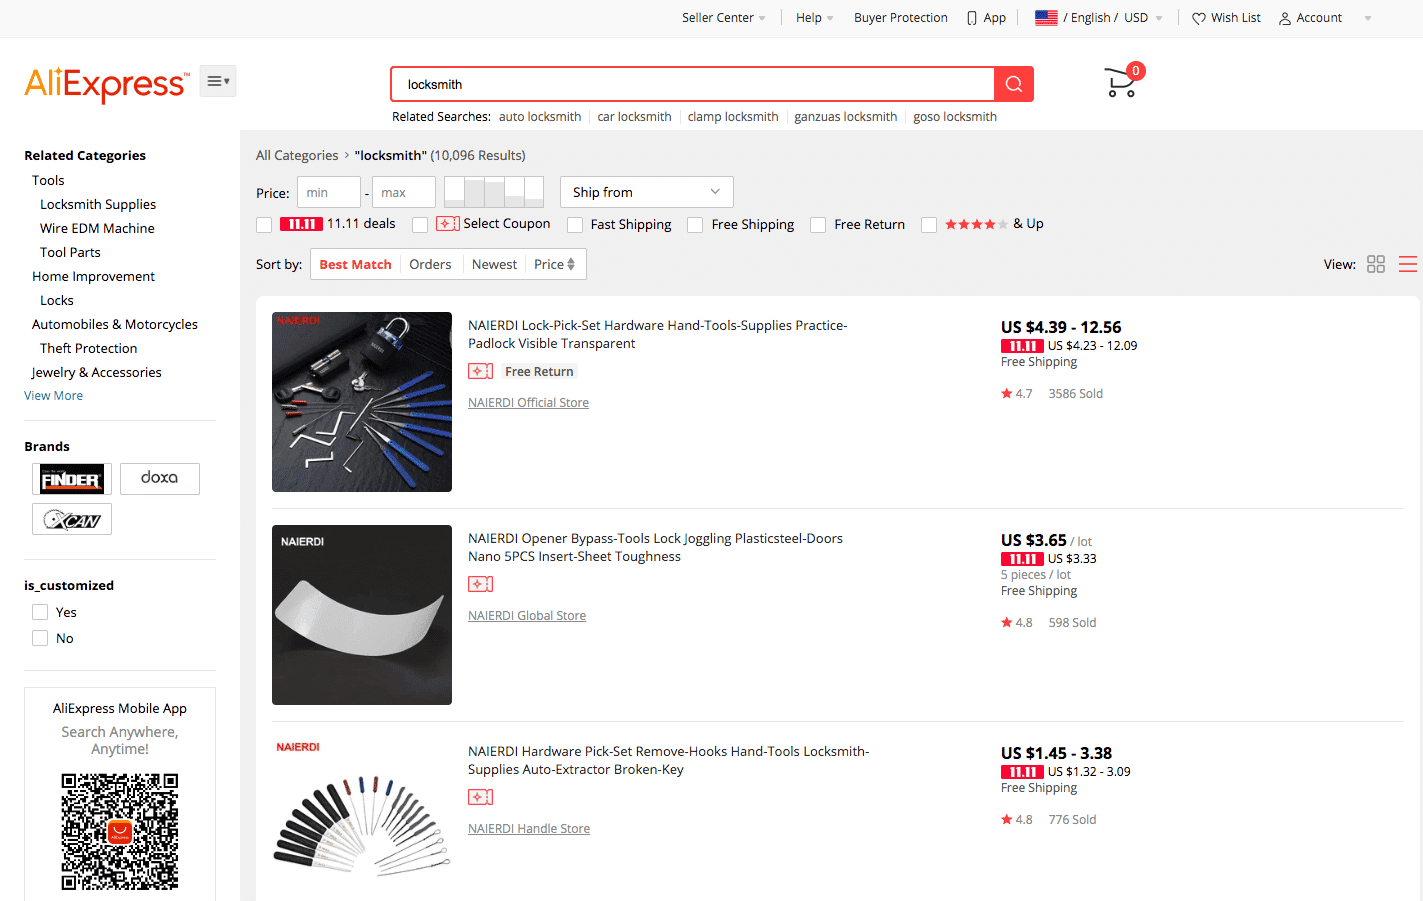This screenshot has height=901, width=1423.
Task: Open Wire EDM Machine category
Action: (x=97, y=228)
